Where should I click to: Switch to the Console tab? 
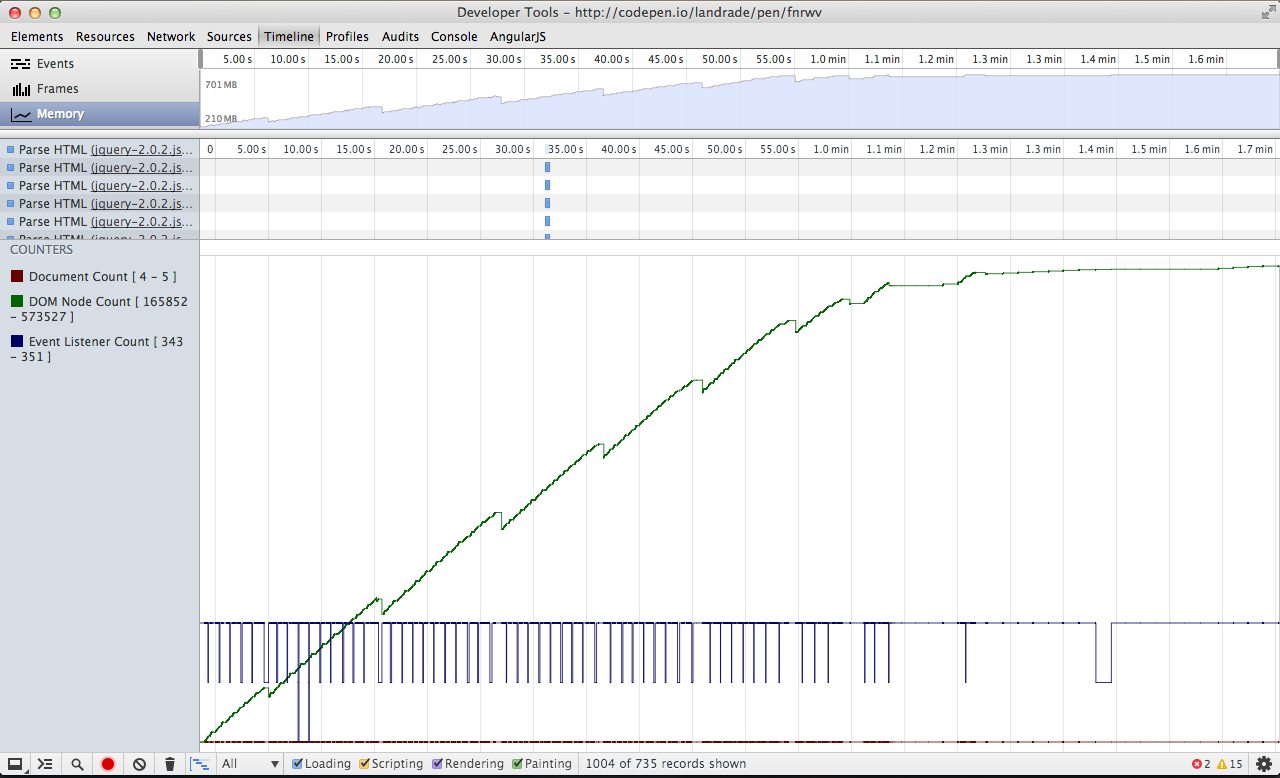click(454, 36)
